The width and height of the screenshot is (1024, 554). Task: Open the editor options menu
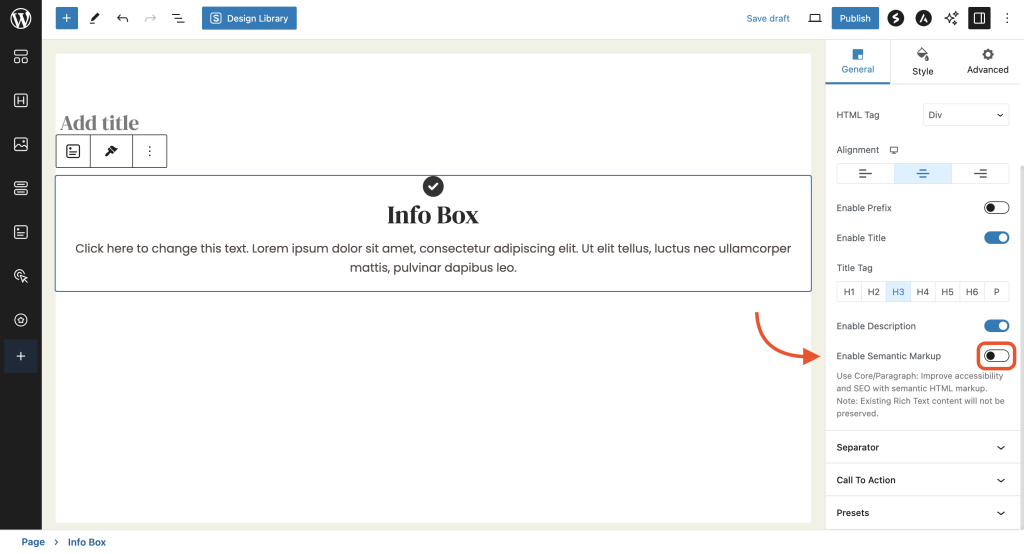click(x=1007, y=18)
